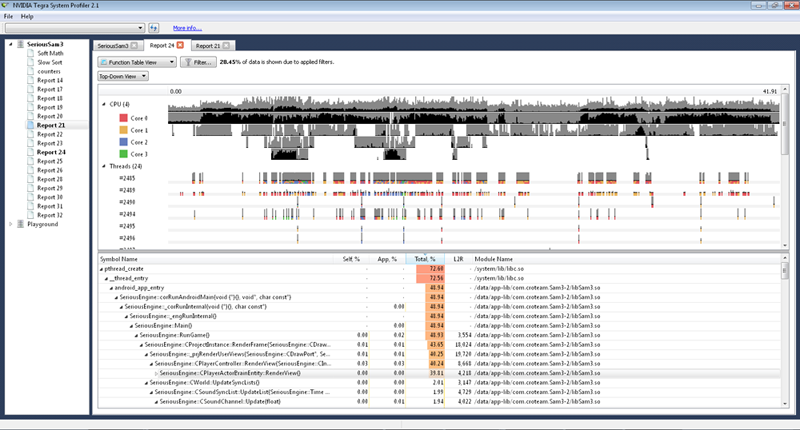
Task: Click the file icon beside Report 20
Action: [31, 116]
